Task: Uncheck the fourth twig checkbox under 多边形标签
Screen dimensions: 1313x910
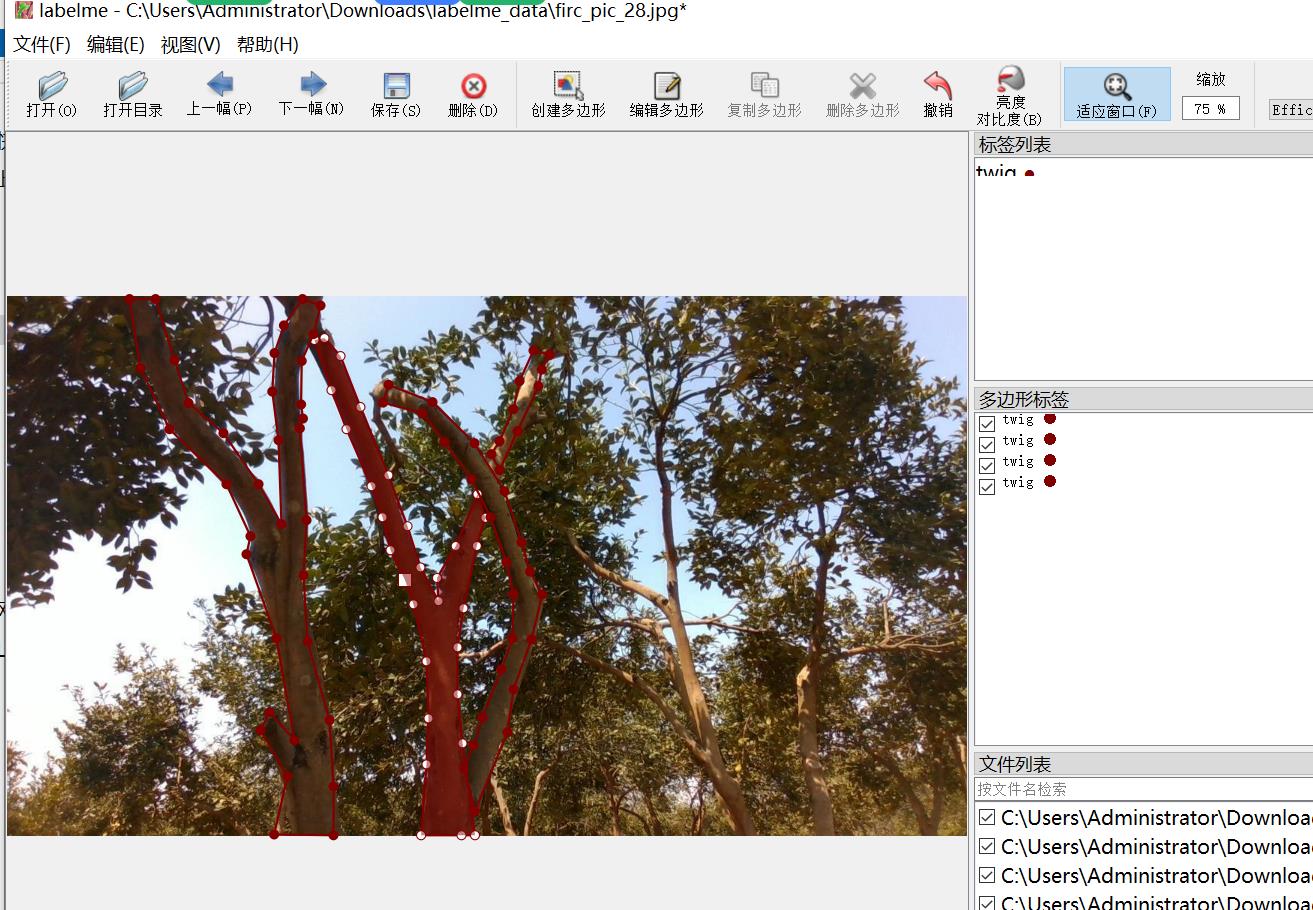Action: pyautogui.click(x=987, y=486)
